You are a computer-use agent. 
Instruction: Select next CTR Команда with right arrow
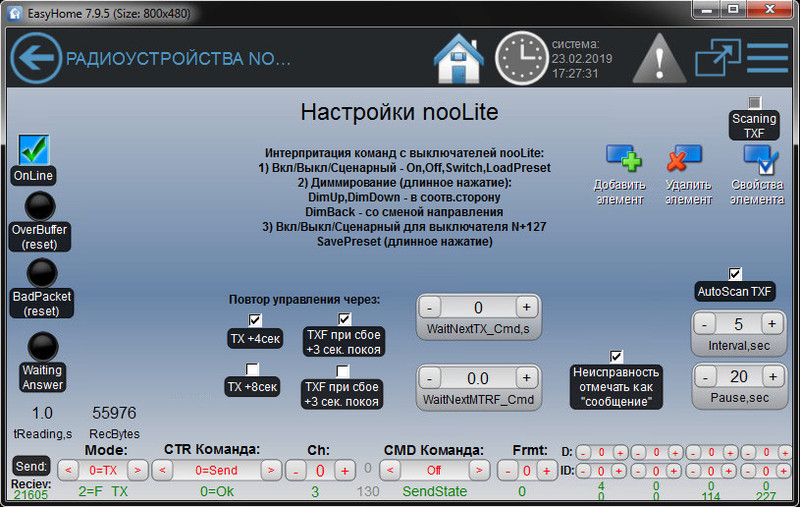click(x=271, y=469)
